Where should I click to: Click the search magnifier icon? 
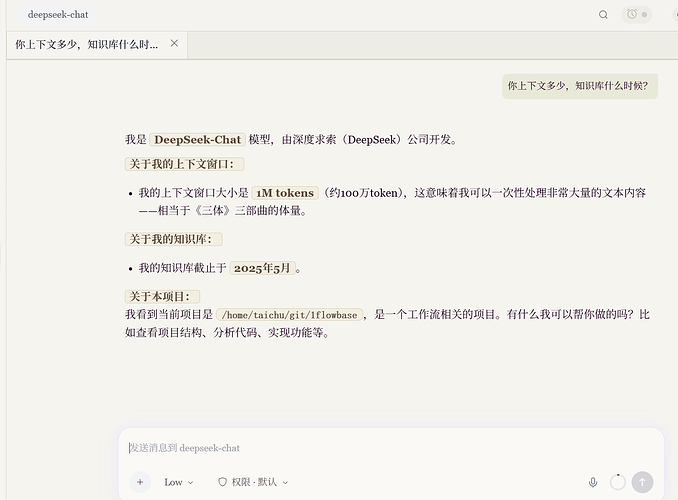click(x=603, y=15)
